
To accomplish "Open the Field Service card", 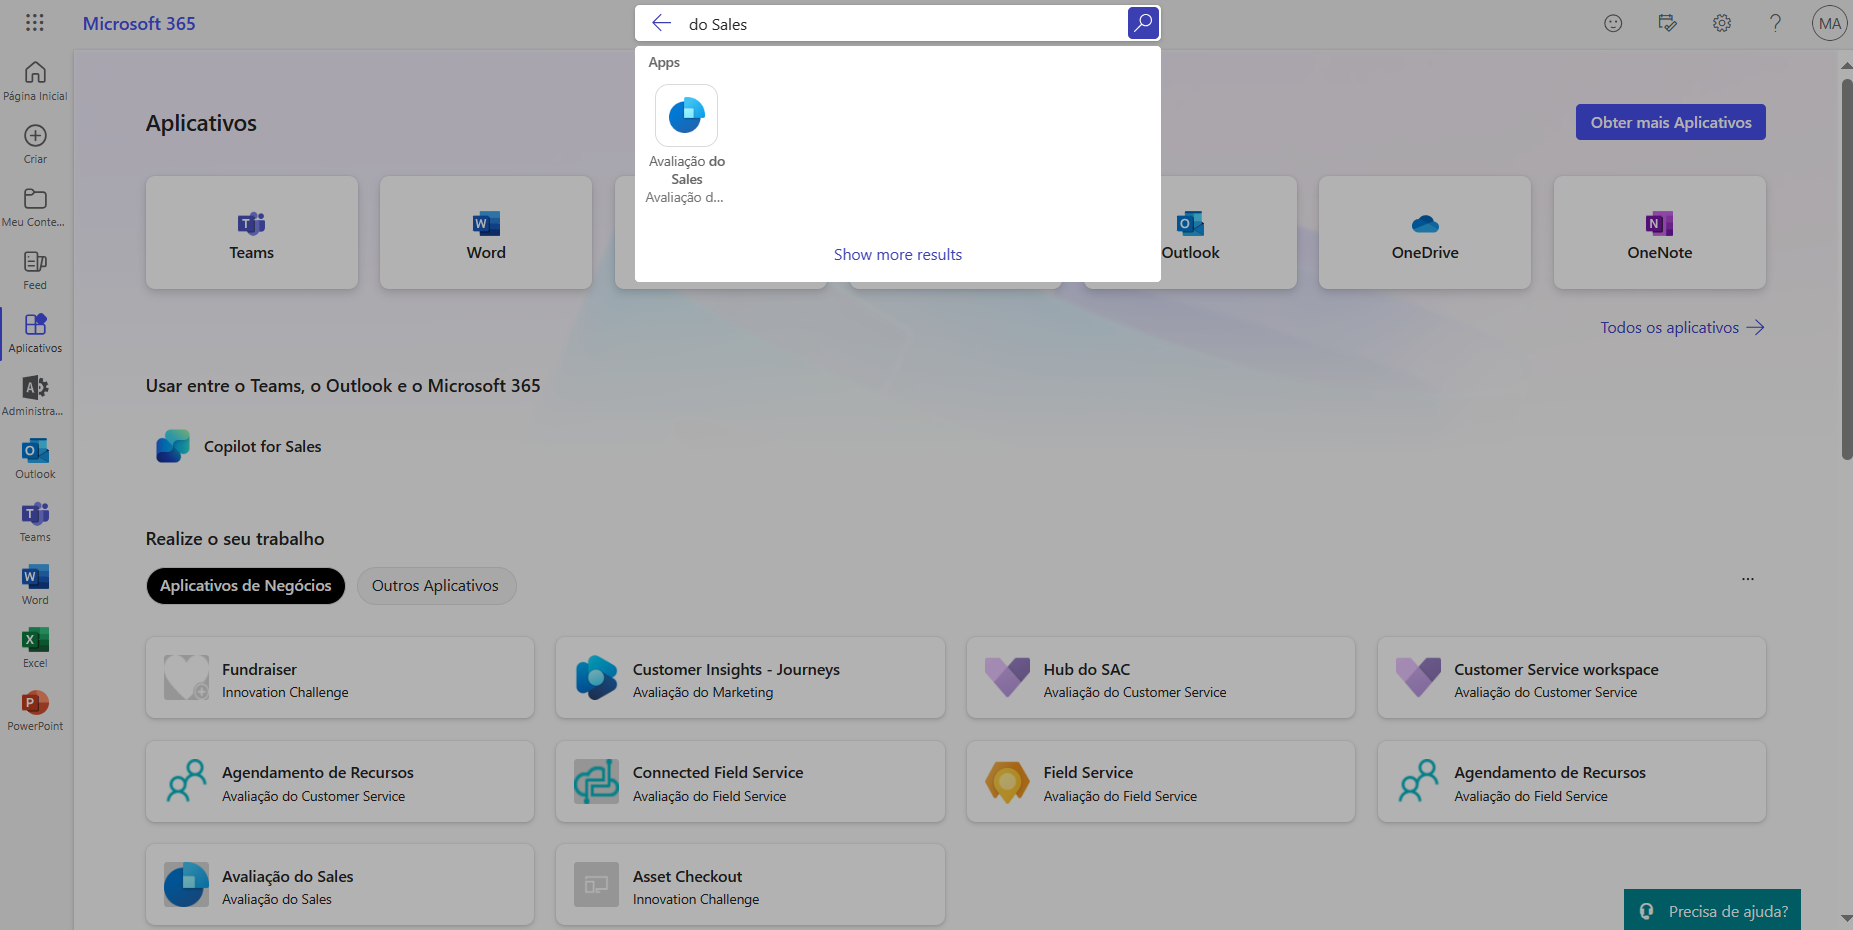I will (1161, 782).
